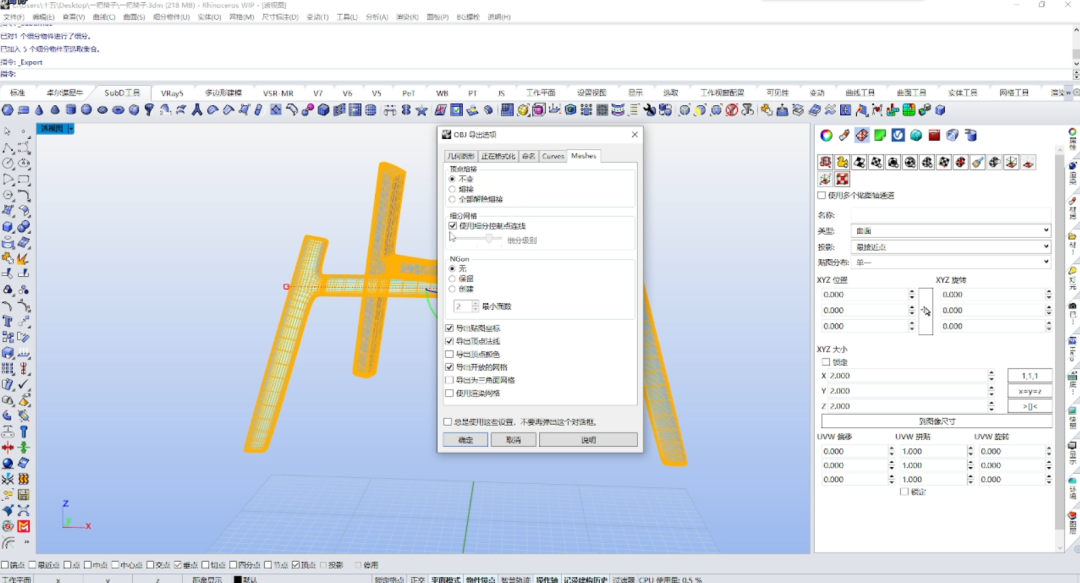The height and width of the screenshot is (583, 1080).
Task: Select NGon 创建 radio option
Action: coord(453,289)
